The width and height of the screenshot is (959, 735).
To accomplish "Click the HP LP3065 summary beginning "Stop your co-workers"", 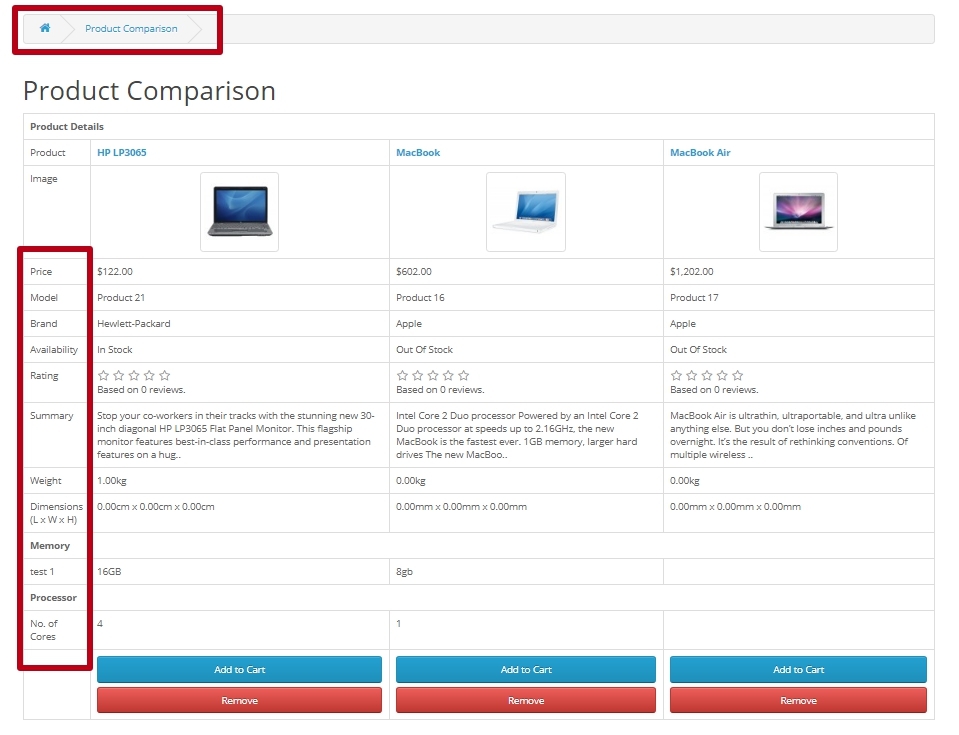I will [x=235, y=435].
